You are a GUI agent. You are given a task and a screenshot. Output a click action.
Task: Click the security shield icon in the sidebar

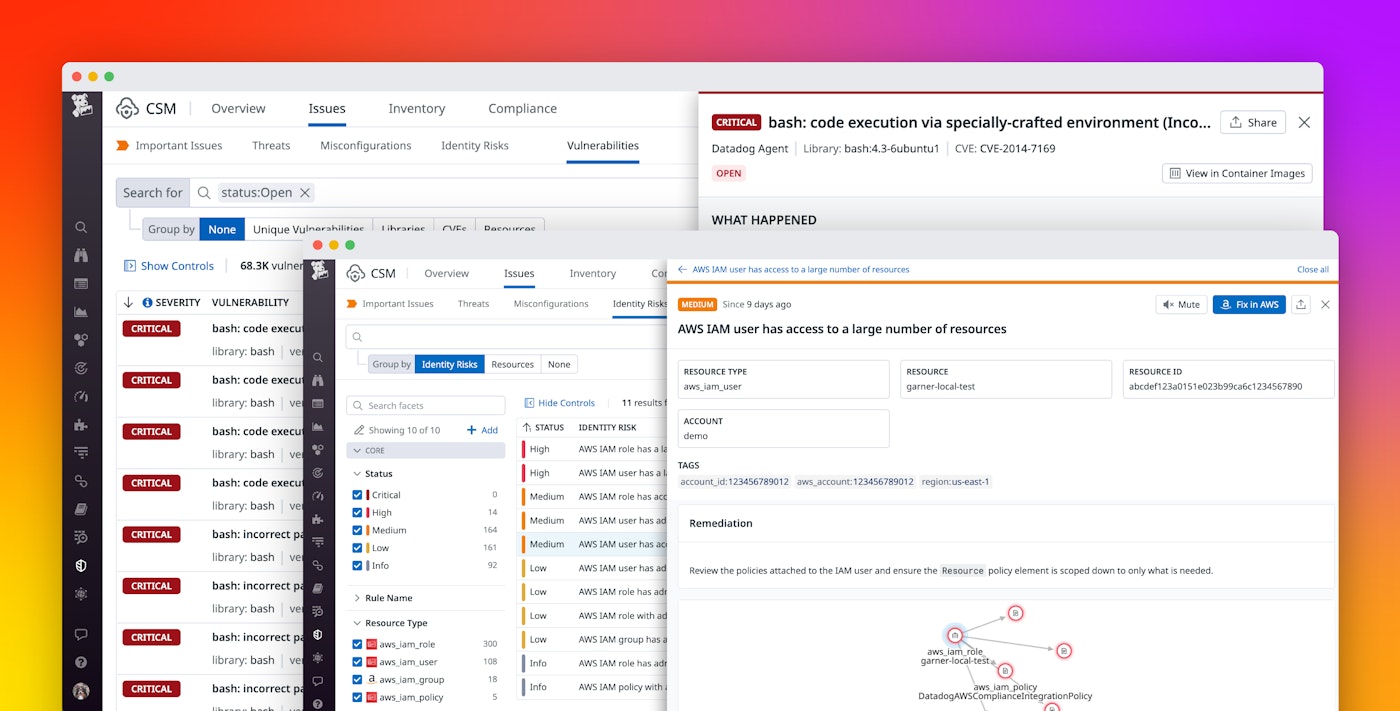pyautogui.click(x=81, y=565)
